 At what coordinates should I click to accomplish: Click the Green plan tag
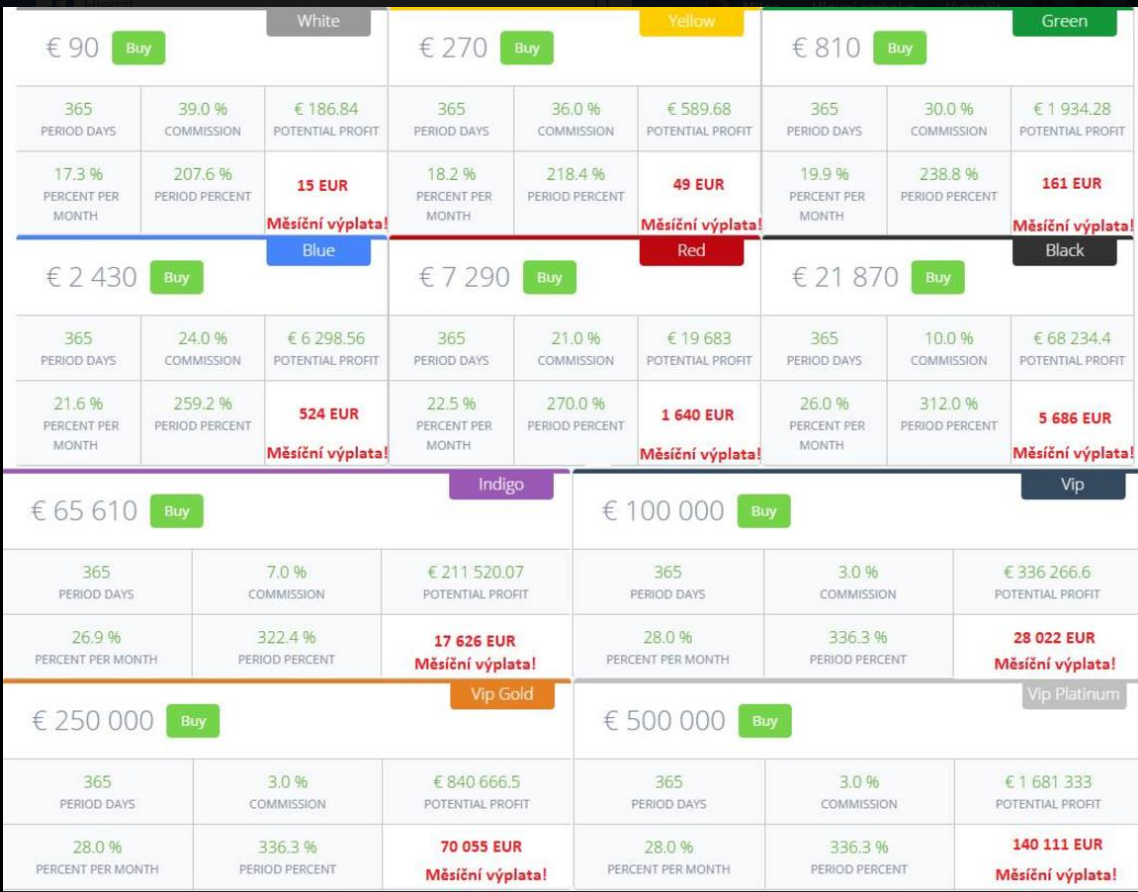[1064, 22]
